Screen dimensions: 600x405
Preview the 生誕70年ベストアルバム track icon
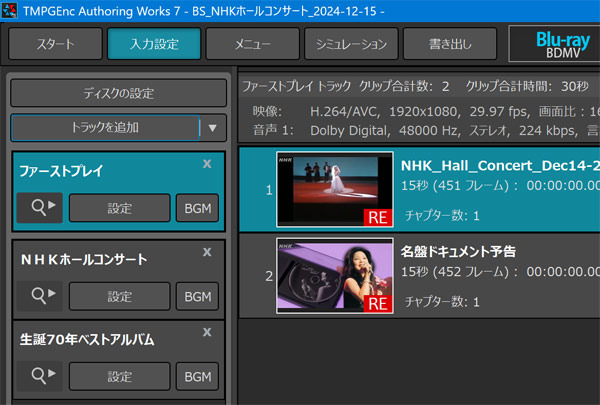[x=40, y=376]
